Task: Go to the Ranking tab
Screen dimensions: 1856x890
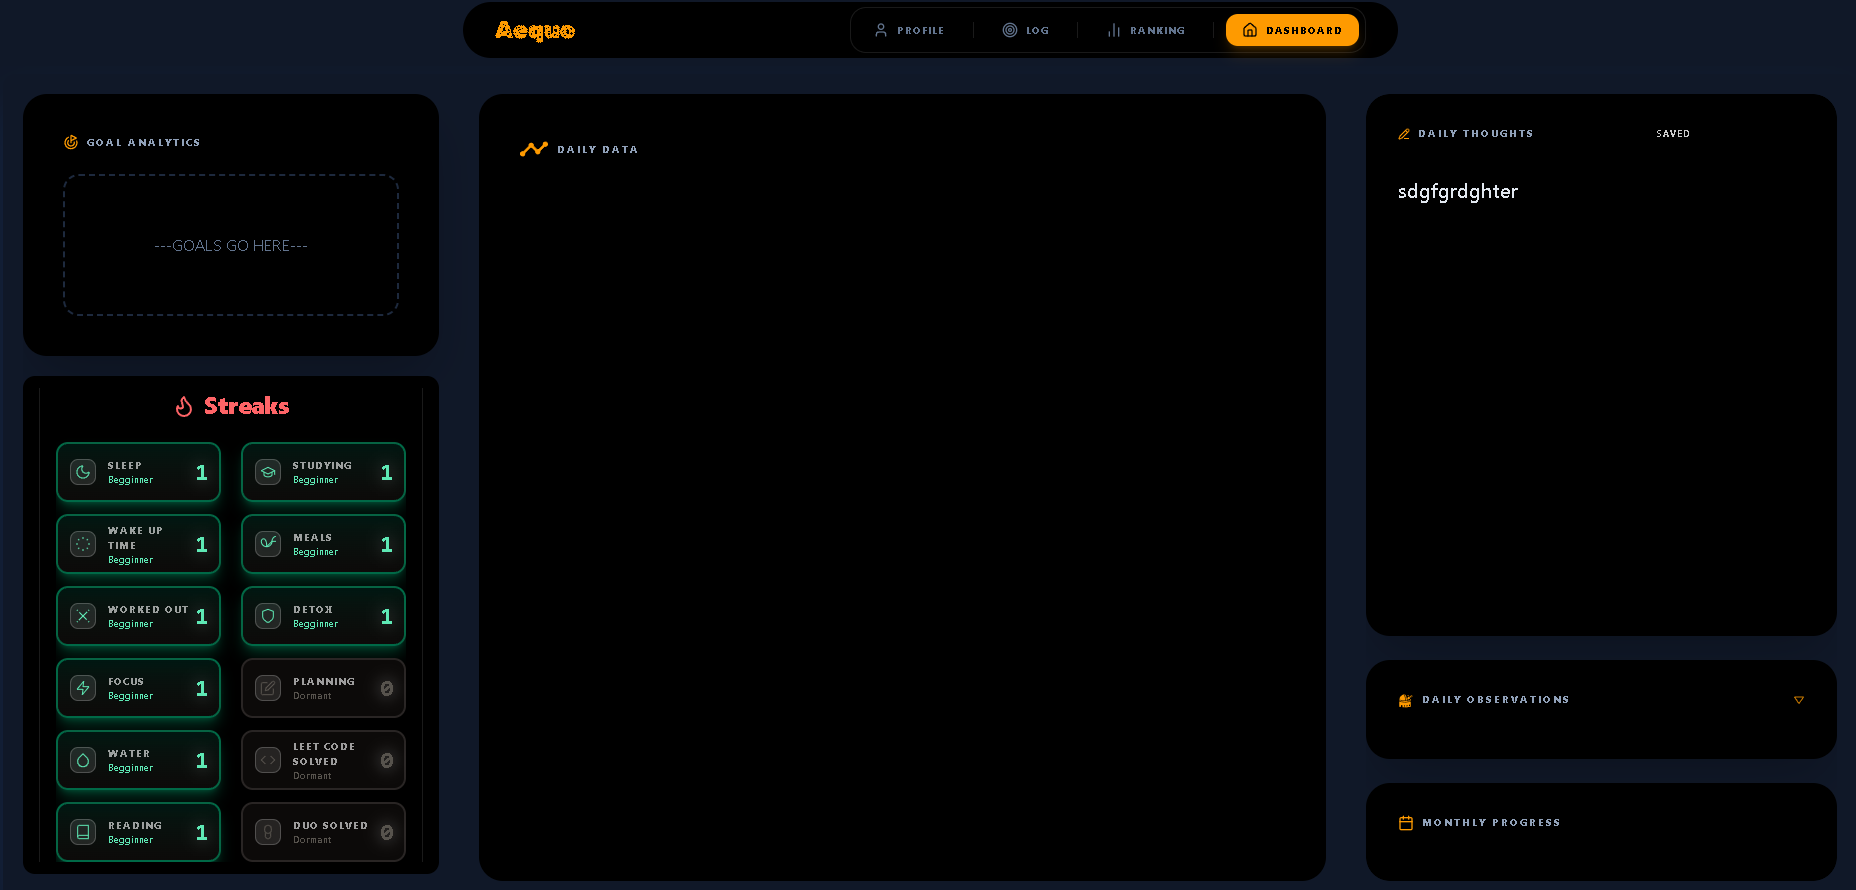Action: (x=1146, y=30)
